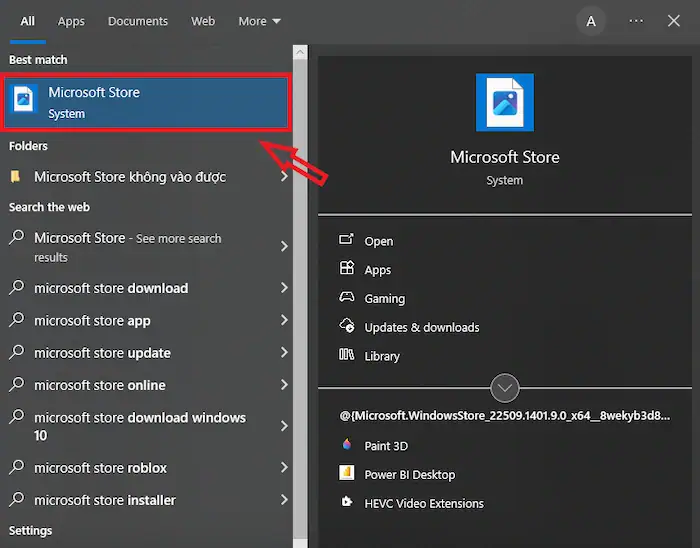
Task: Select web suggestion microsoft store online
Action: [100, 385]
